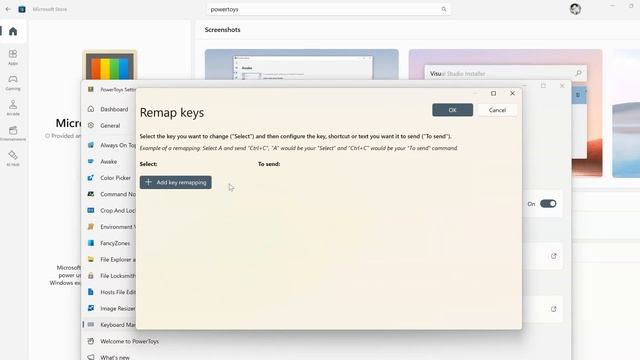This screenshot has height=360, width=640.
Task: Click the Always On Top icon
Action: click(91, 145)
